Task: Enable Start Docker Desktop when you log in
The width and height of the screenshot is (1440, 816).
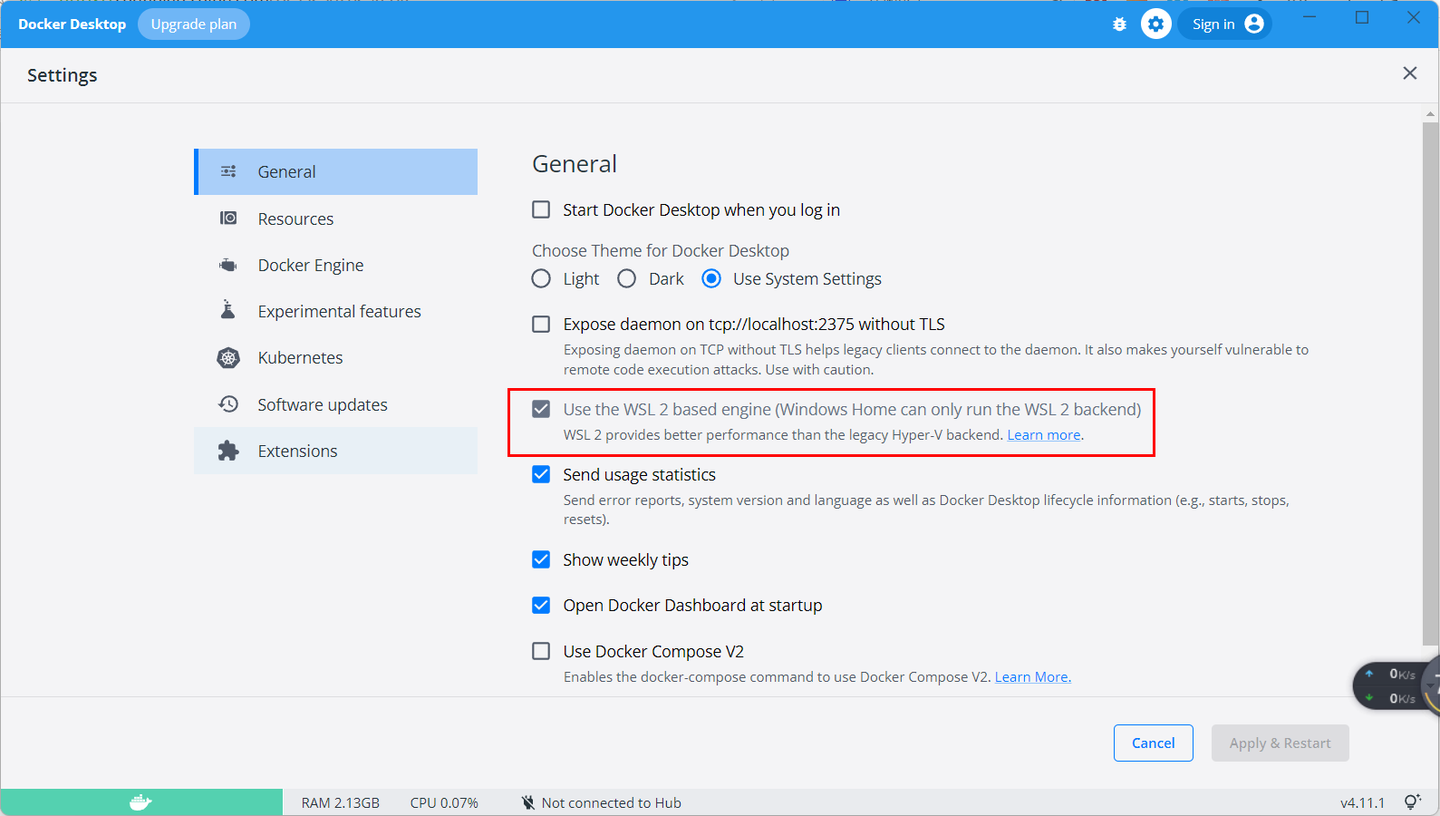Action: pyautogui.click(x=541, y=209)
